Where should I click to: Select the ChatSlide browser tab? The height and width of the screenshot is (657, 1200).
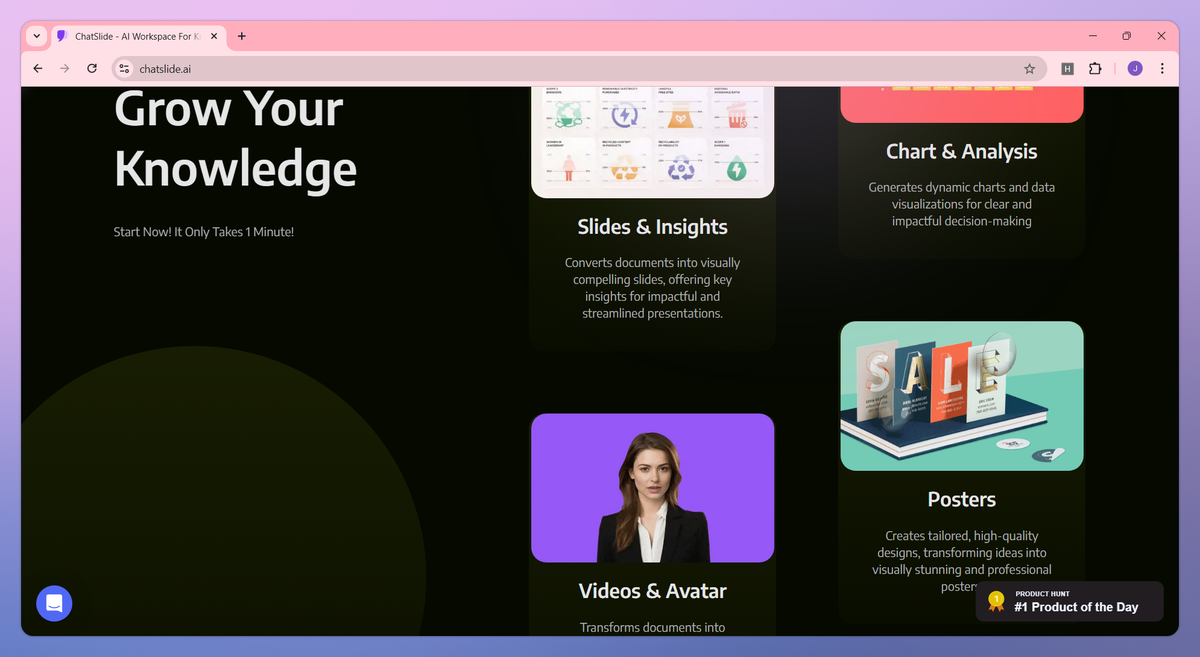pyautogui.click(x=138, y=36)
